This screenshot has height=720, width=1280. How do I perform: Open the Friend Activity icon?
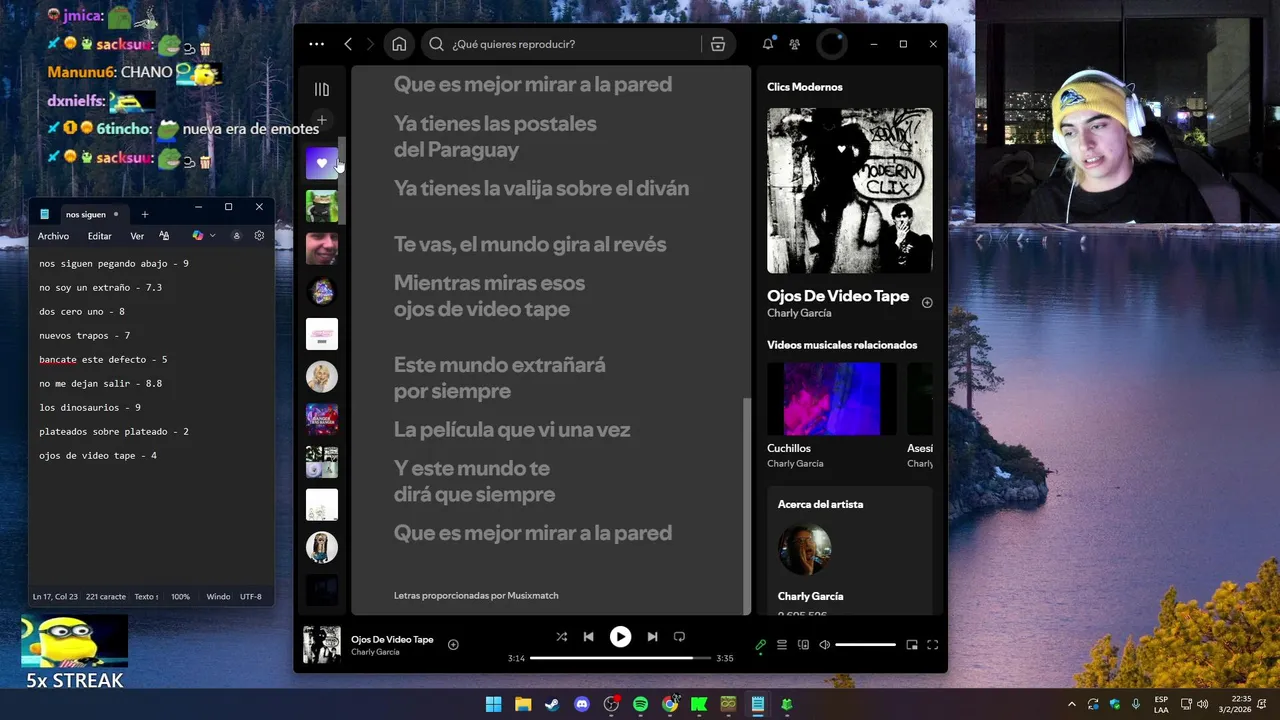[795, 44]
